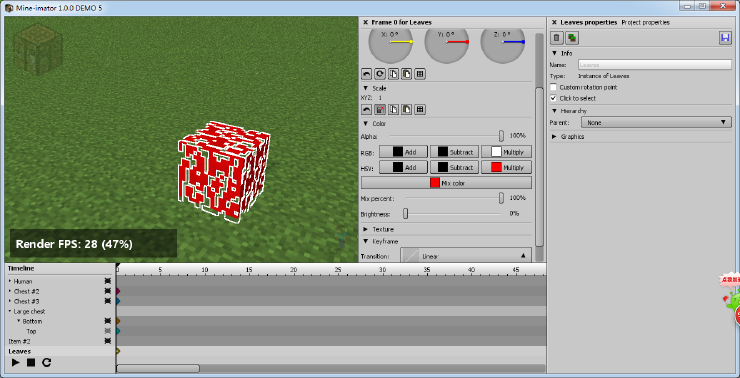Click the blue save floppy disk icon

click(x=725, y=38)
